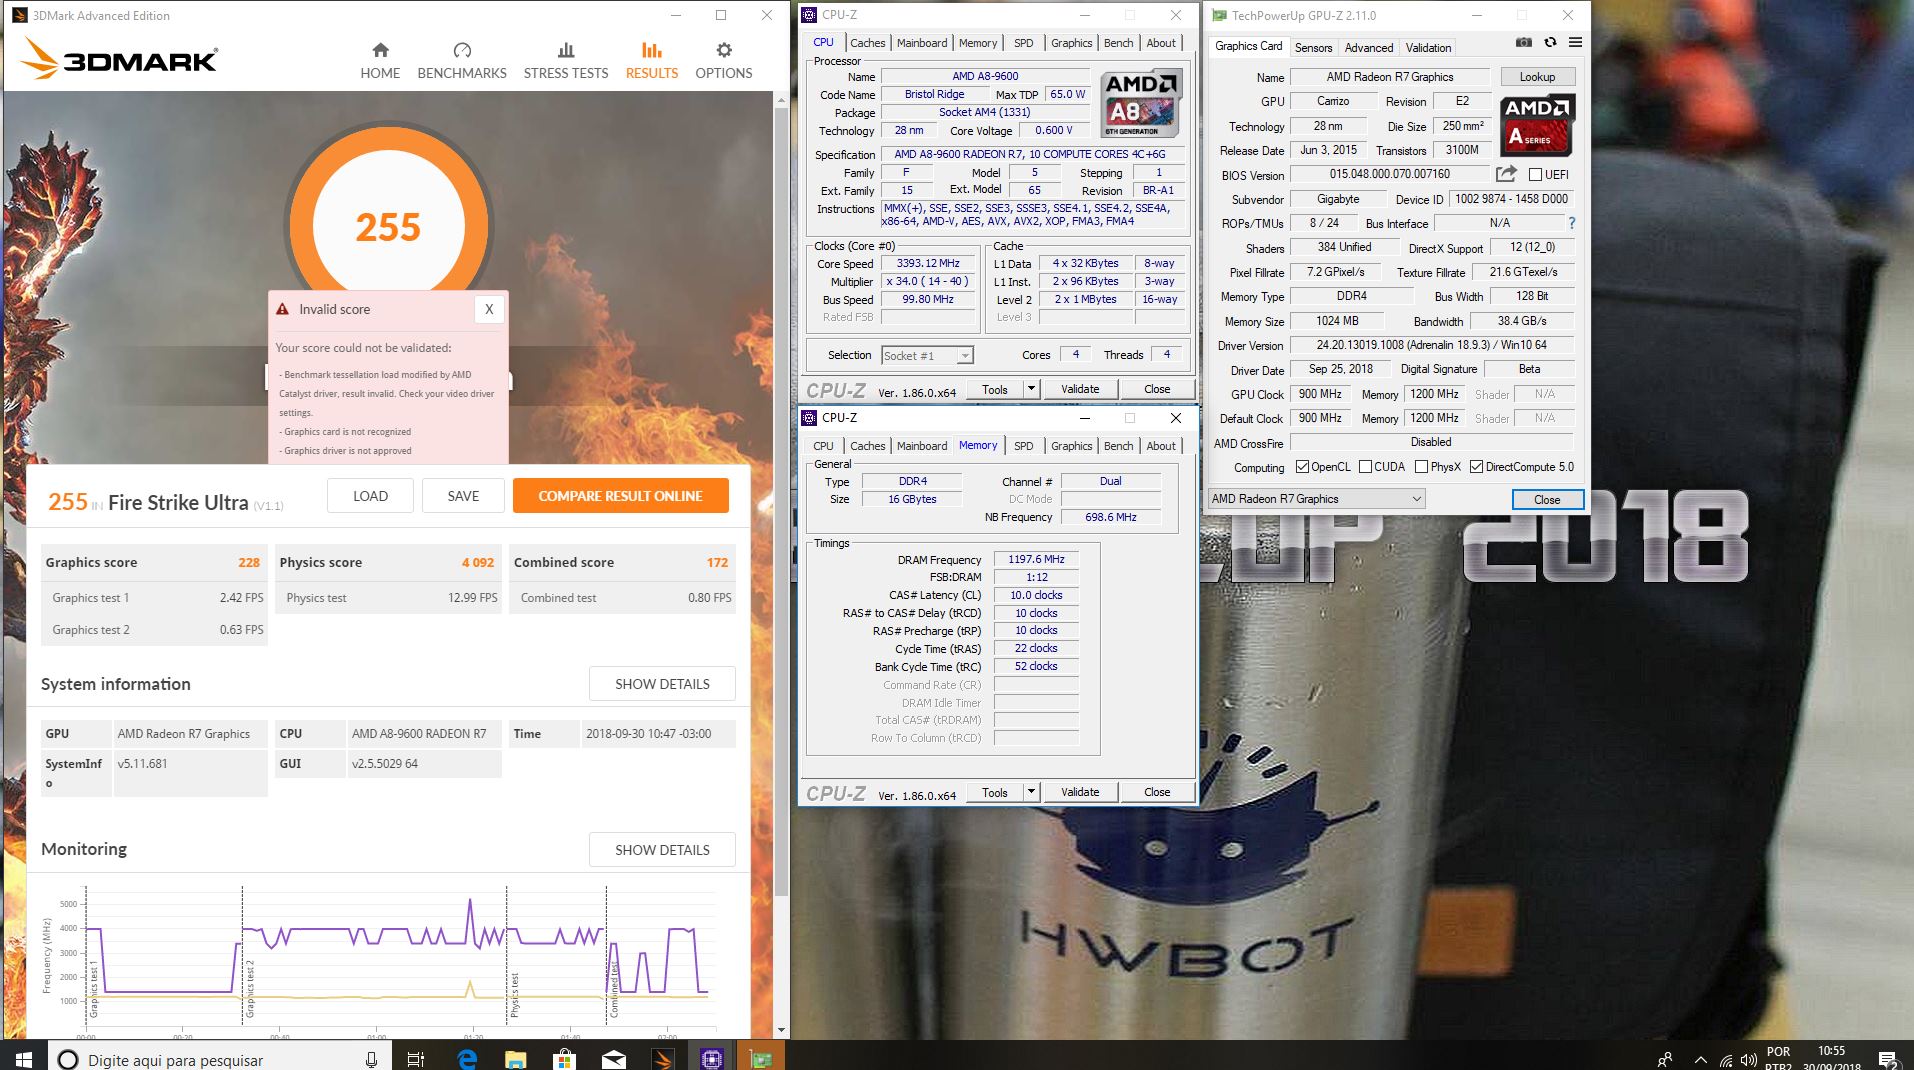Open the Action Center notifications icon

click(x=1887, y=1060)
